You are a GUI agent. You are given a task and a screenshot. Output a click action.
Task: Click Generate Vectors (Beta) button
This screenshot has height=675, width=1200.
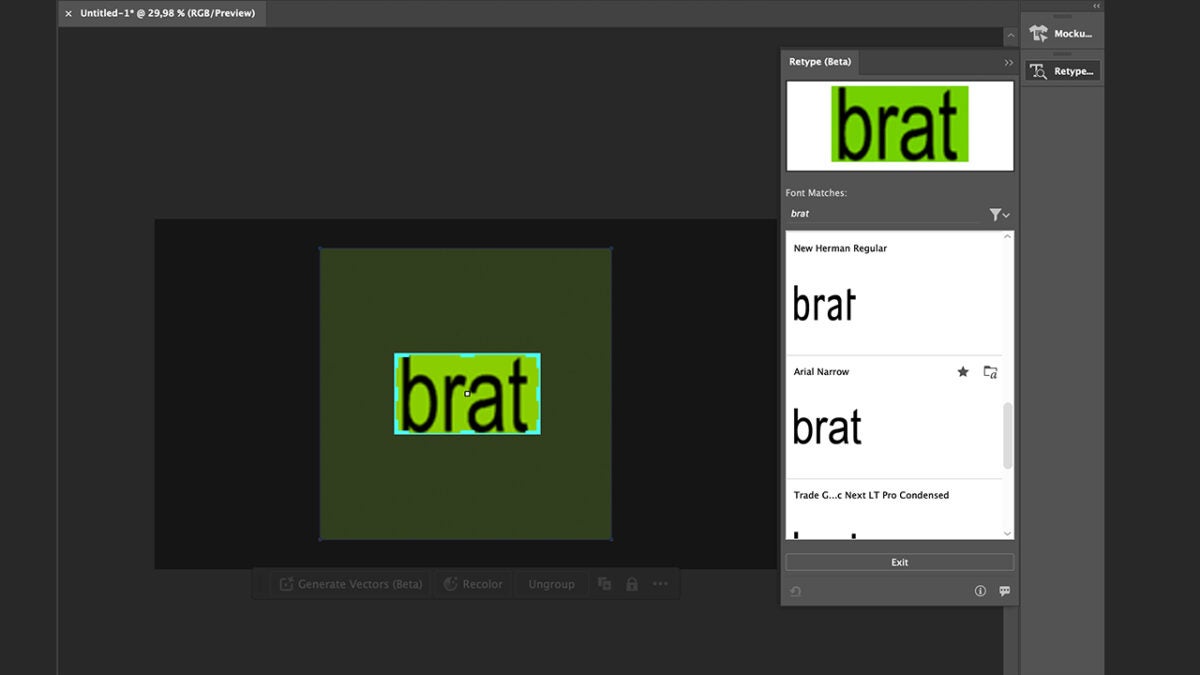point(350,584)
